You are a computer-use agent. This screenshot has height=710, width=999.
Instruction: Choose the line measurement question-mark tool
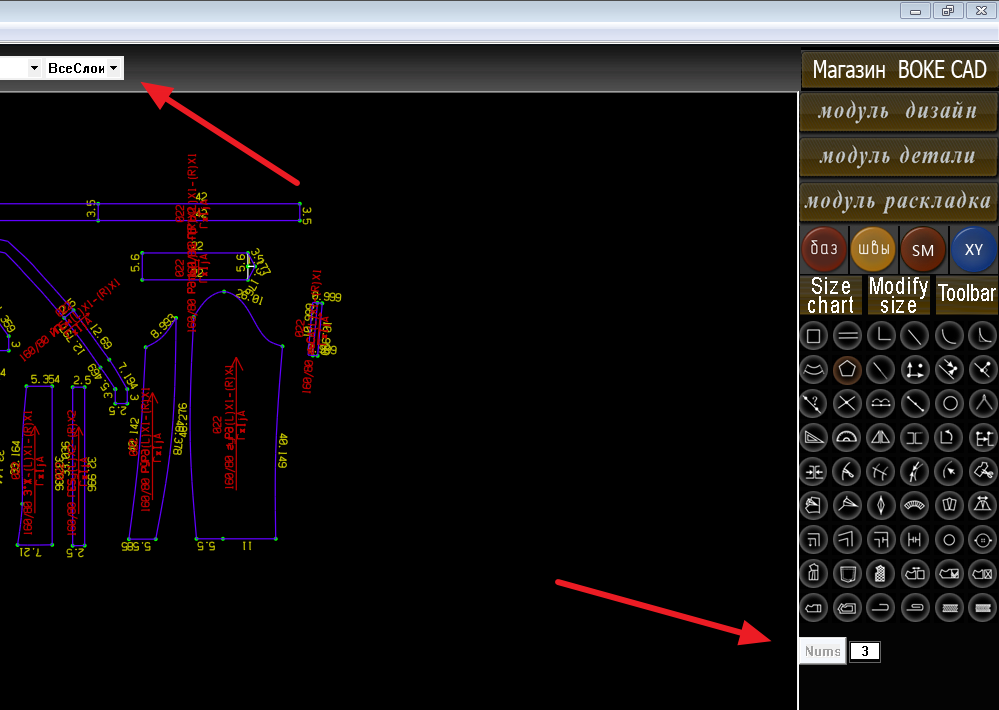(x=814, y=403)
